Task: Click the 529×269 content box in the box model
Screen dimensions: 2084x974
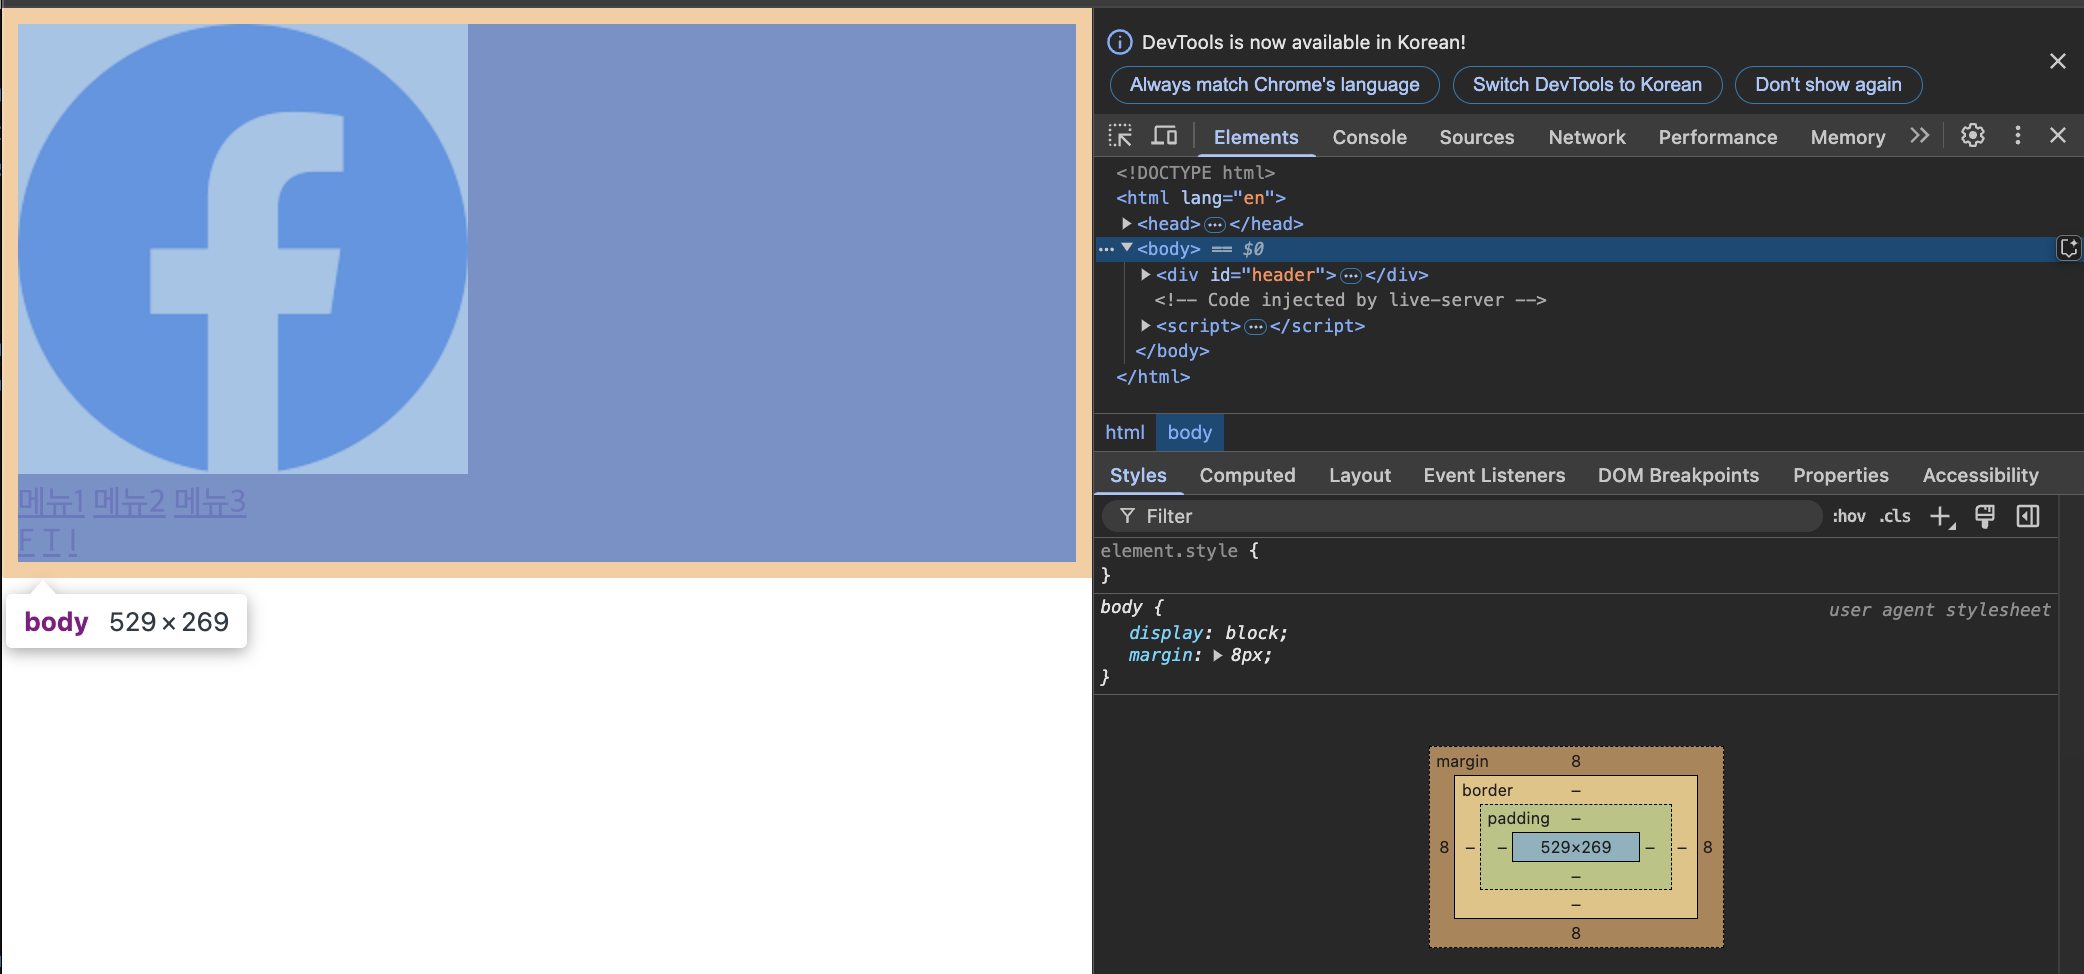Action: [1576, 847]
